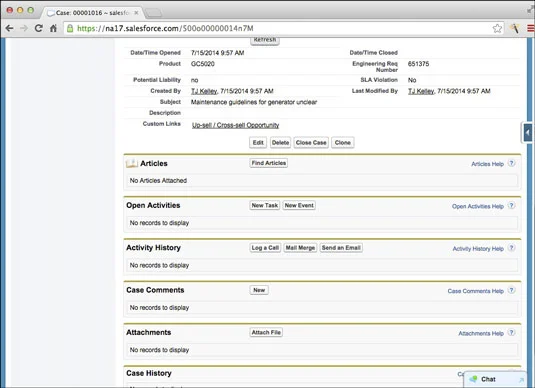Click the Potential Liability value no
The image size is (535, 388).
click(194, 80)
